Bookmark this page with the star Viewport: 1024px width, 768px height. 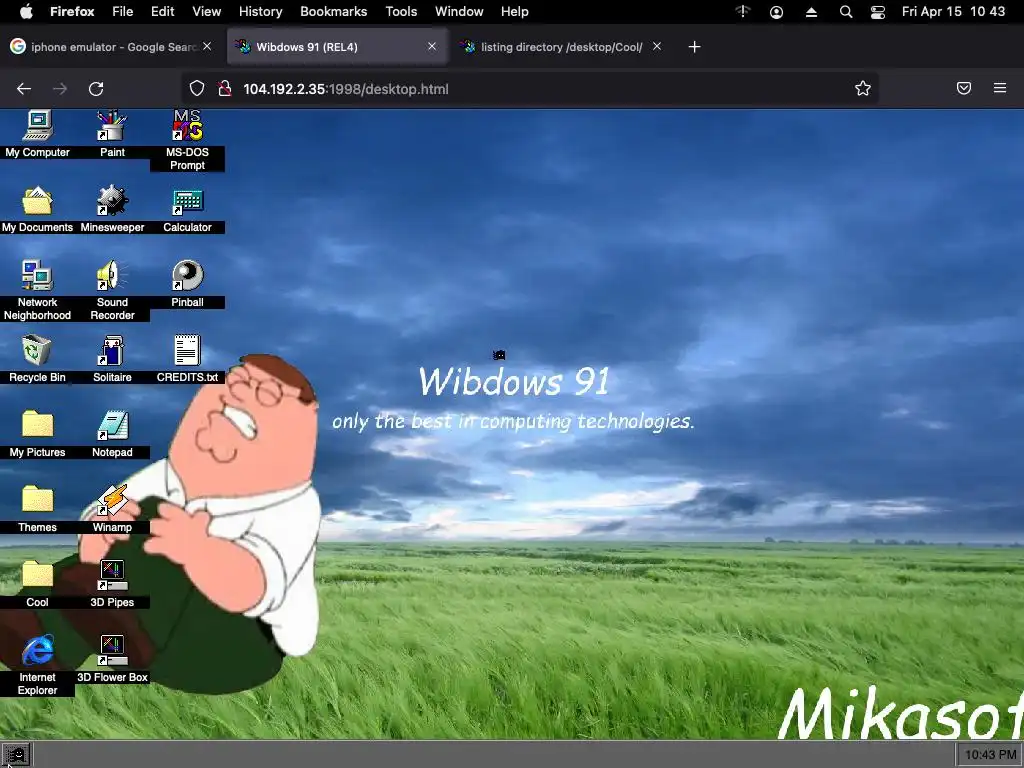click(863, 88)
